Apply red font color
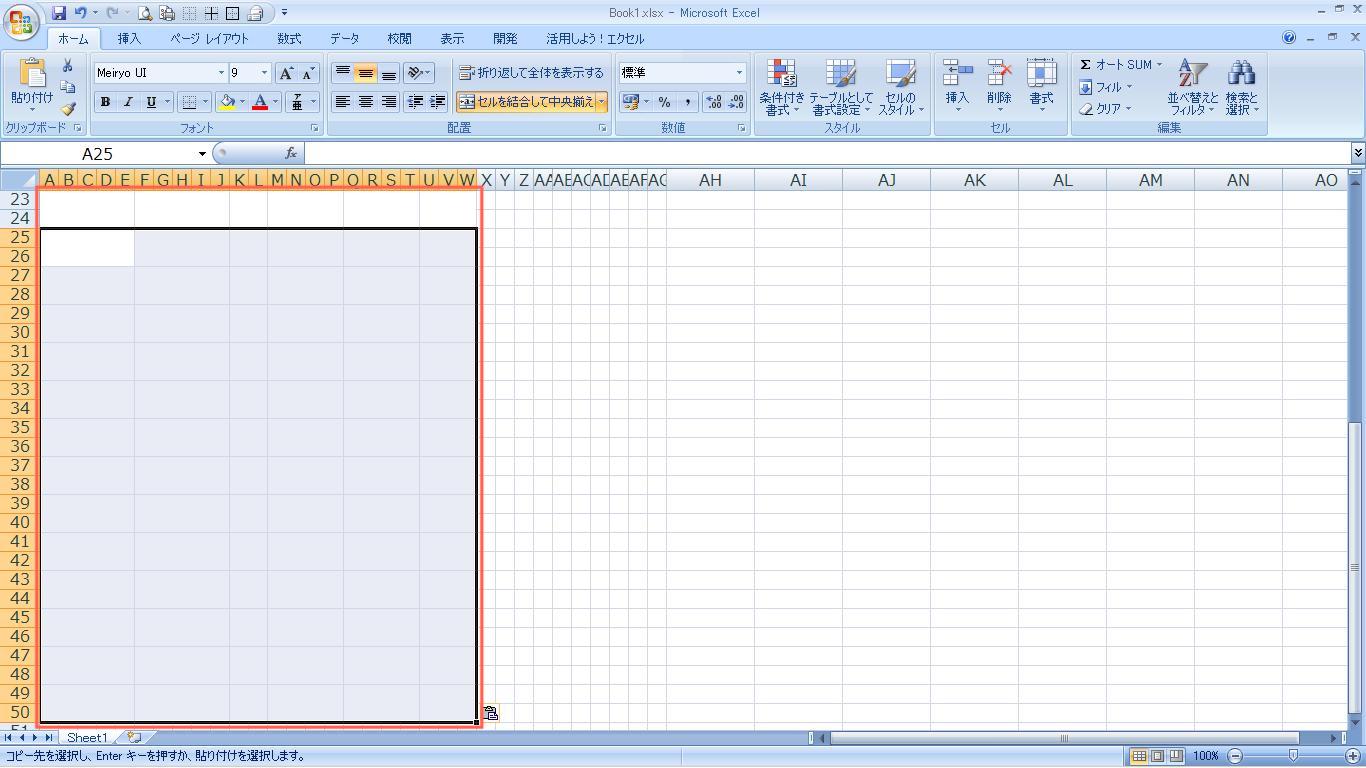 (260, 102)
